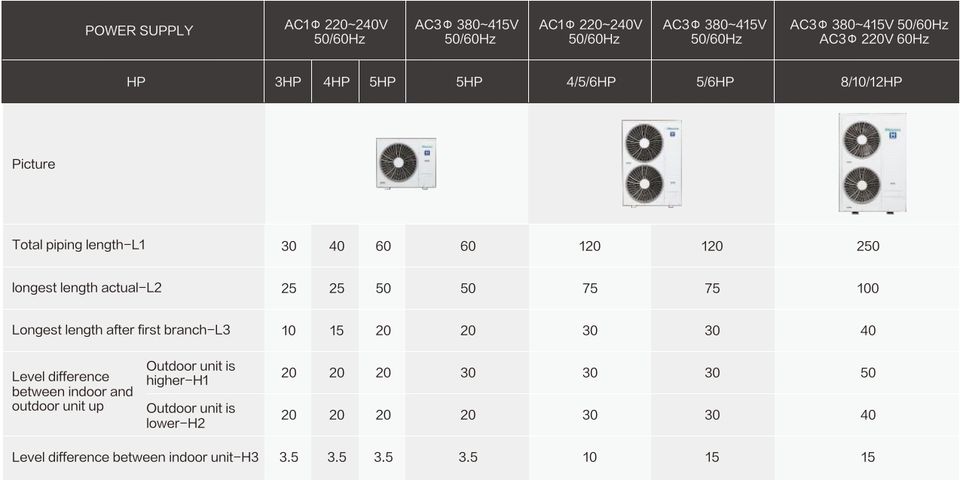Click the 10 value in the H3 row

point(590,457)
